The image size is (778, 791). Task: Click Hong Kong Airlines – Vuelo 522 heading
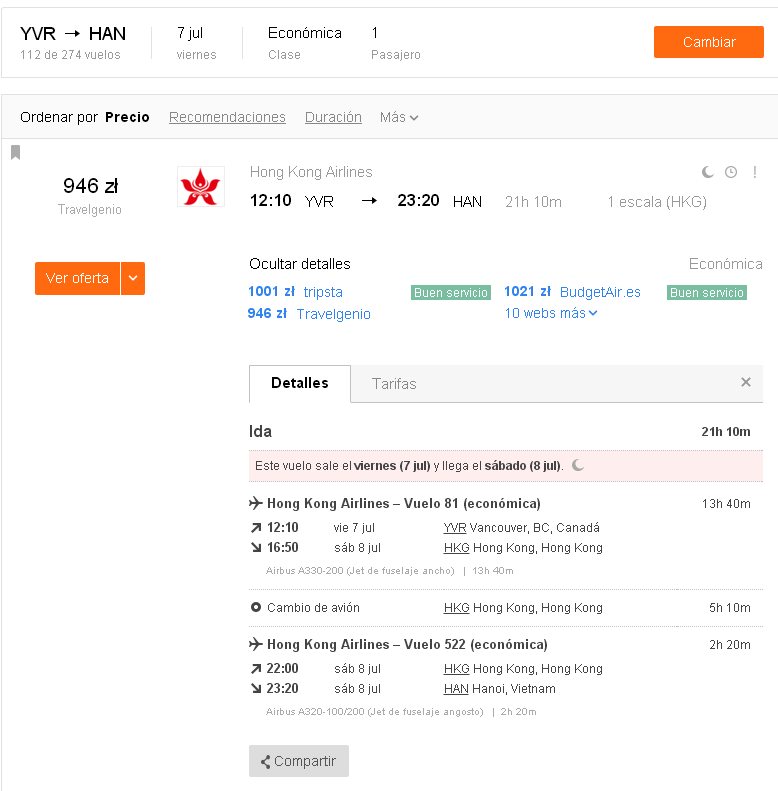(x=407, y=644)
